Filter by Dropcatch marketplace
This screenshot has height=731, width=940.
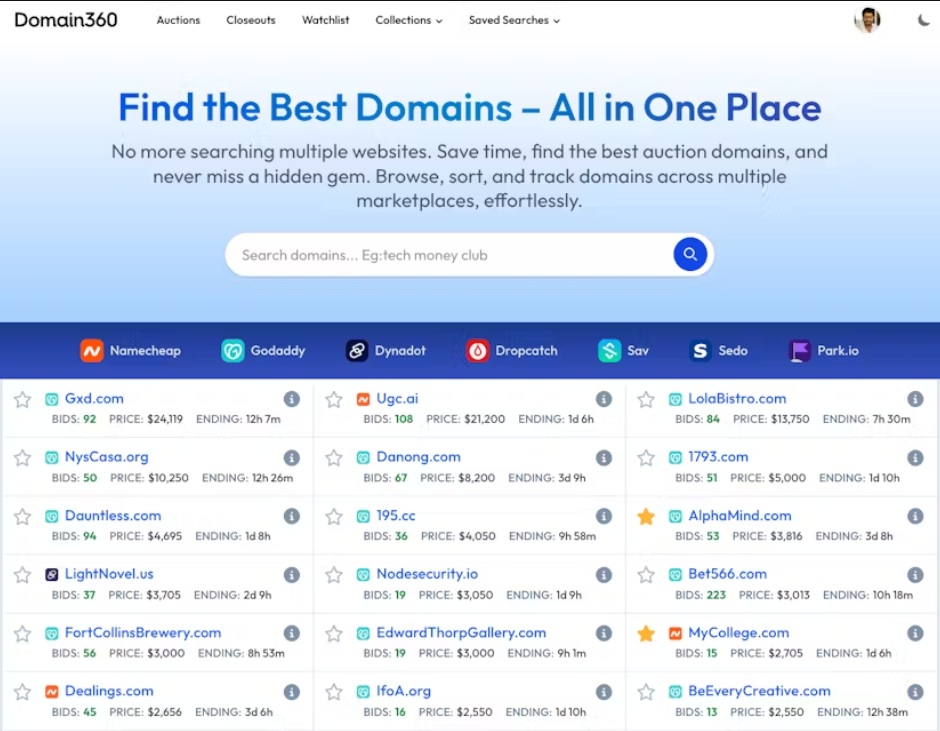pos(512,351)
